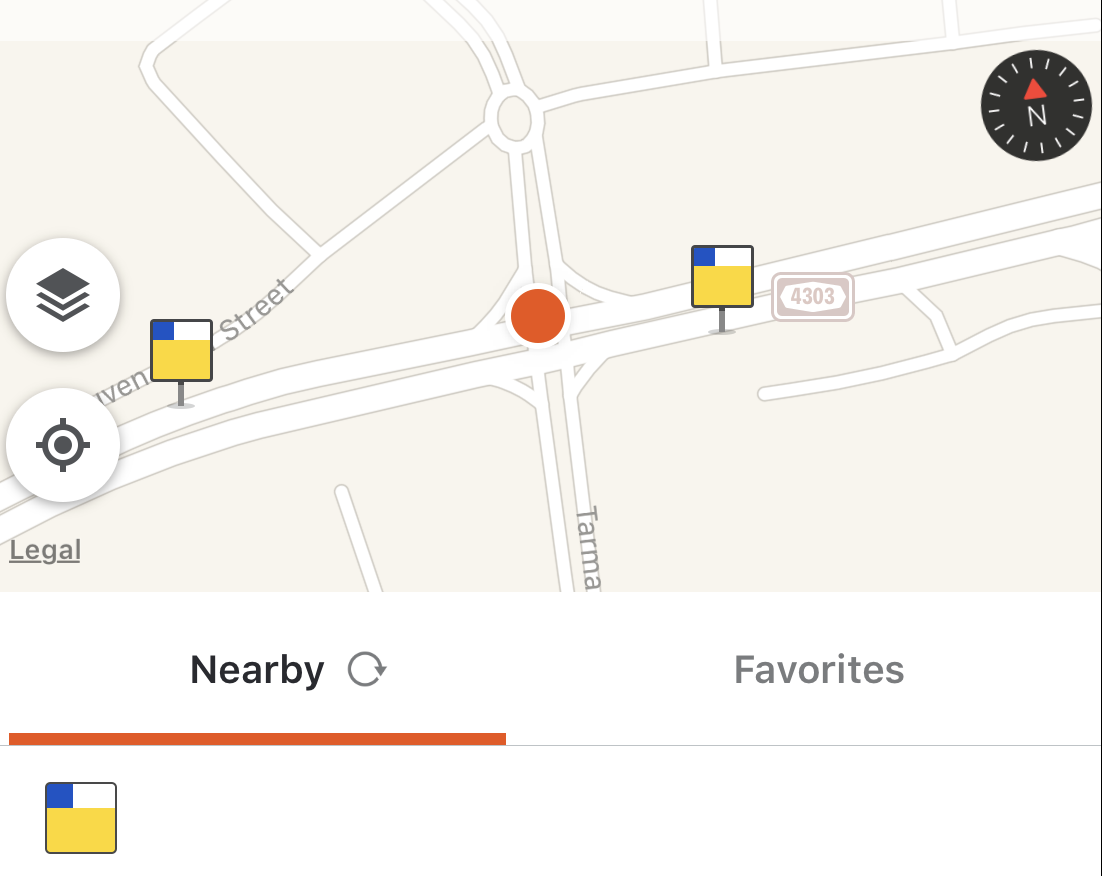Image resolution: width=1102 pixels, height=876 pixels.
Task: Center map on my location
Action: pos(63,445)
